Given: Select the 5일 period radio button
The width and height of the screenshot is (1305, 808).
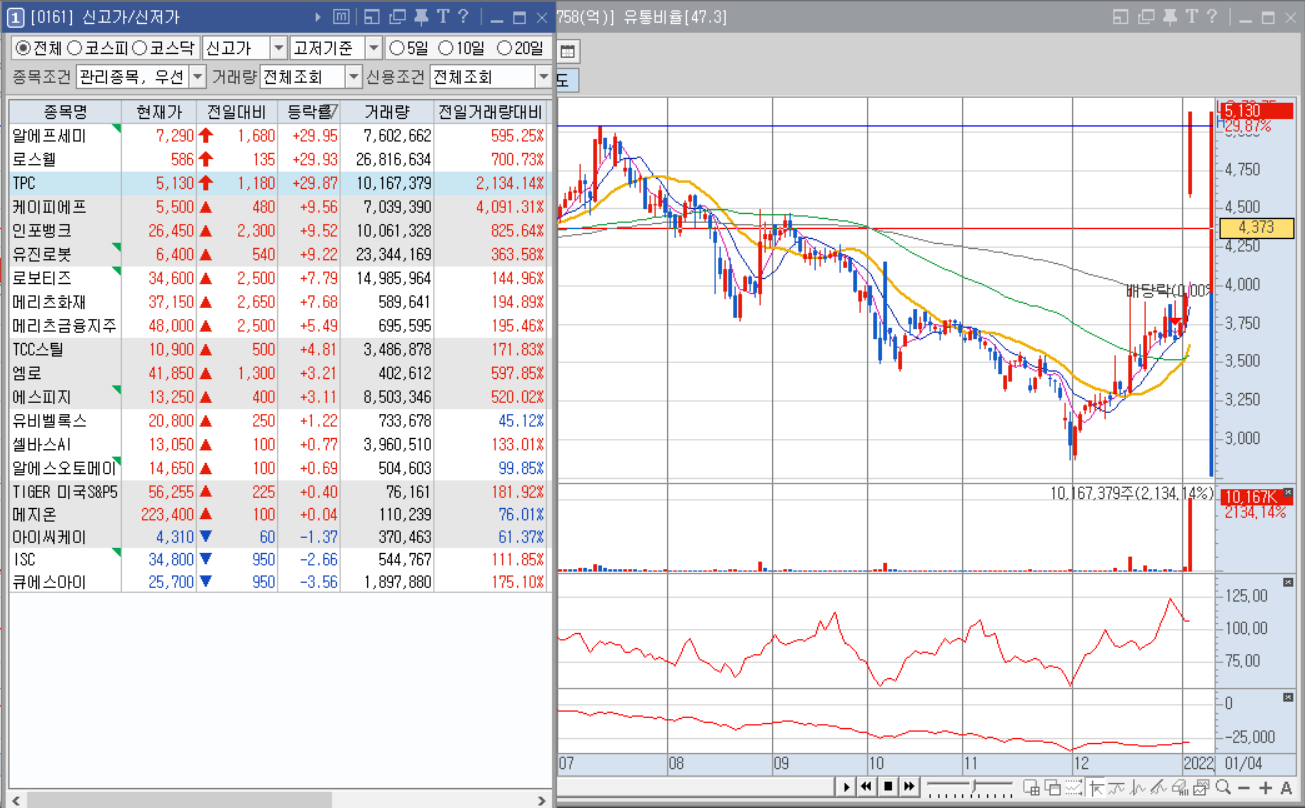Looking at the screenshot, I should 397,48.
